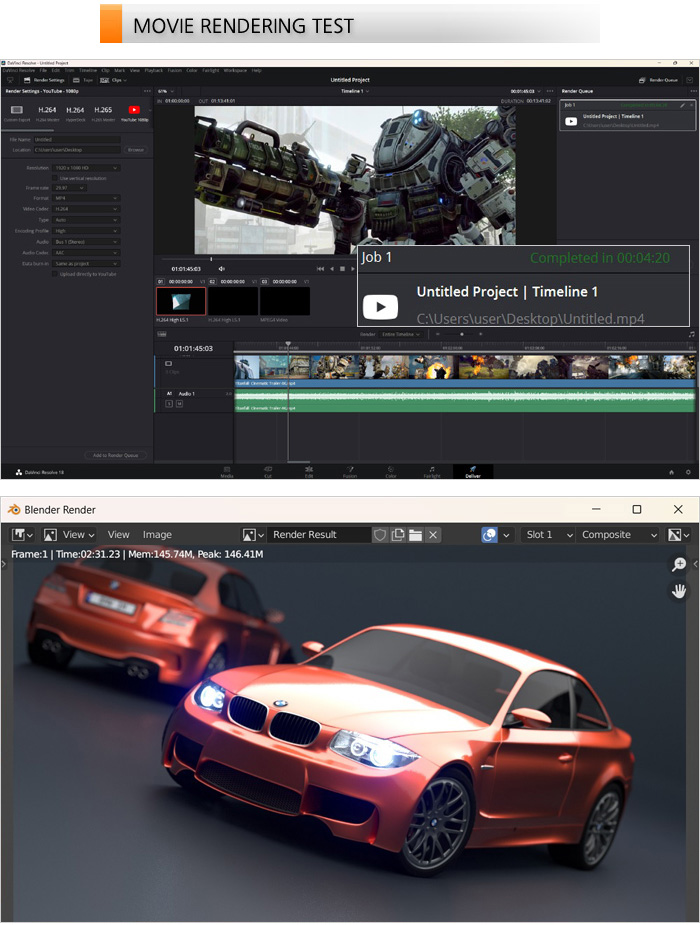Open Resolution dropdown 1920 x 1080 HD
700x925 pixels.
tap(86, 168)
